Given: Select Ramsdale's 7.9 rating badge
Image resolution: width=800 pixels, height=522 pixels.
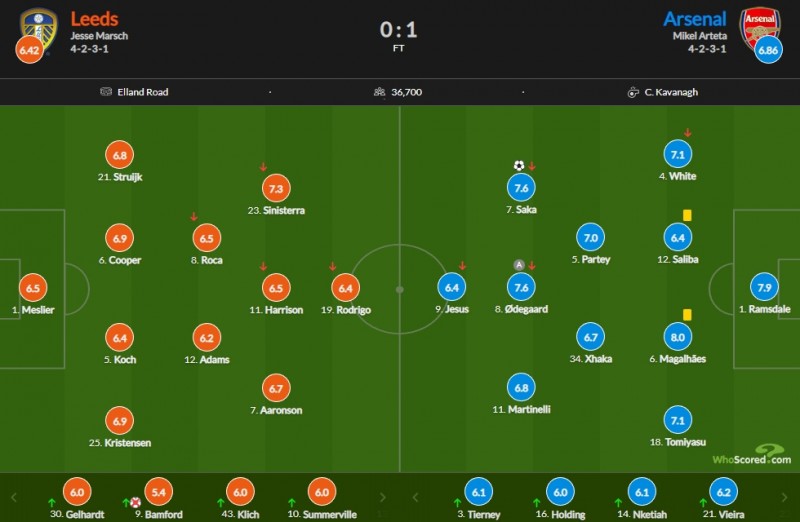Looking at the screenshot, I should pyautogui.click(x=764, y=287).
